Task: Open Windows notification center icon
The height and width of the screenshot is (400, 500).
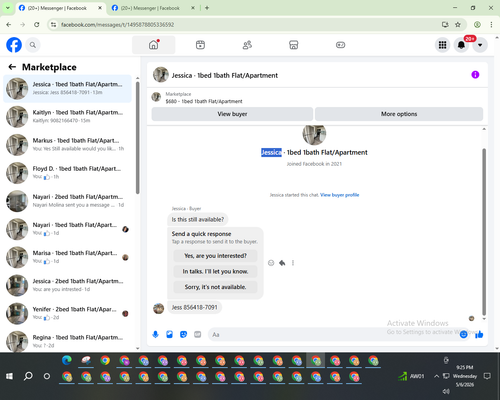Action: click(487, 376)
